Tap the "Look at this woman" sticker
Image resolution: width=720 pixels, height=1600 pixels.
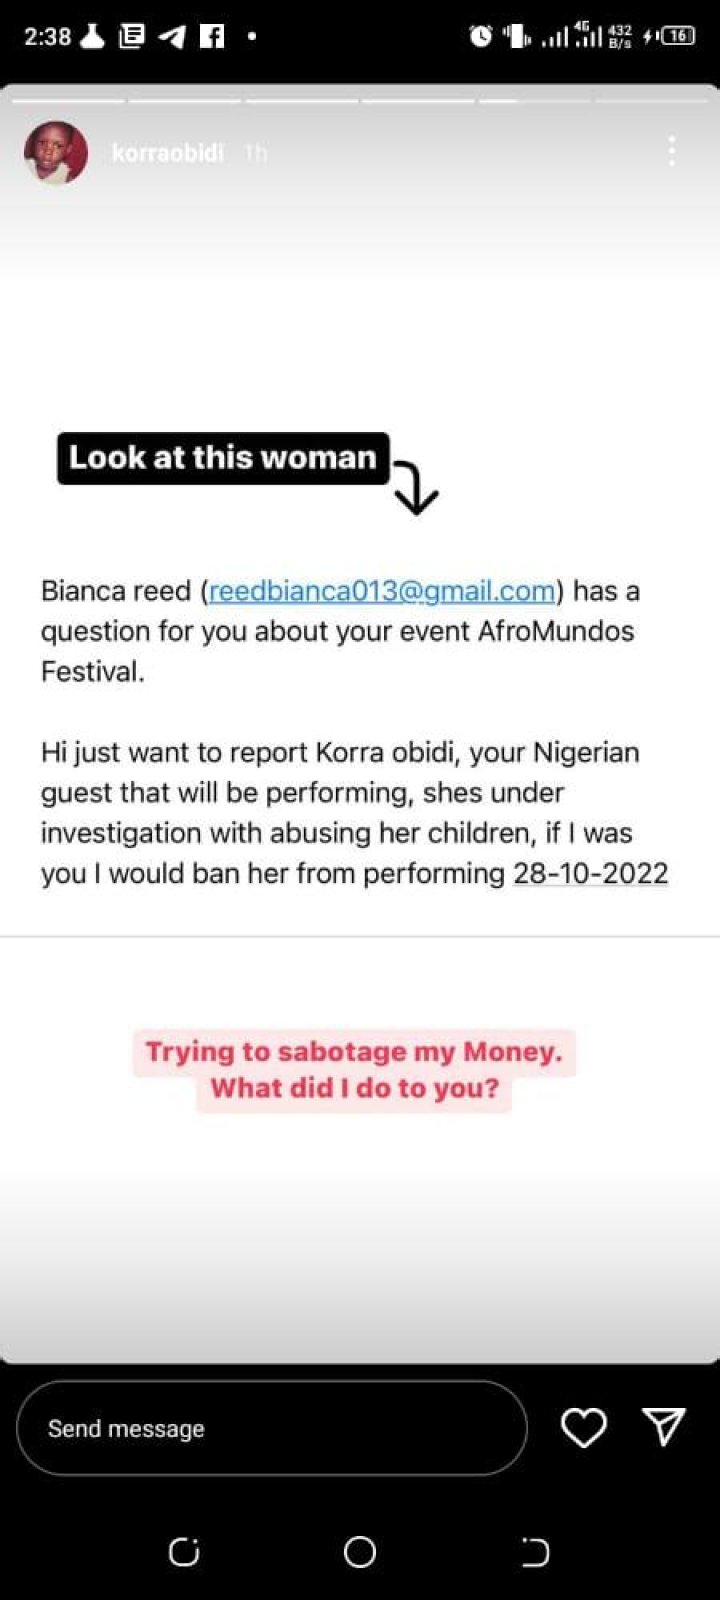pyautogui.click(x=223, y=458)
